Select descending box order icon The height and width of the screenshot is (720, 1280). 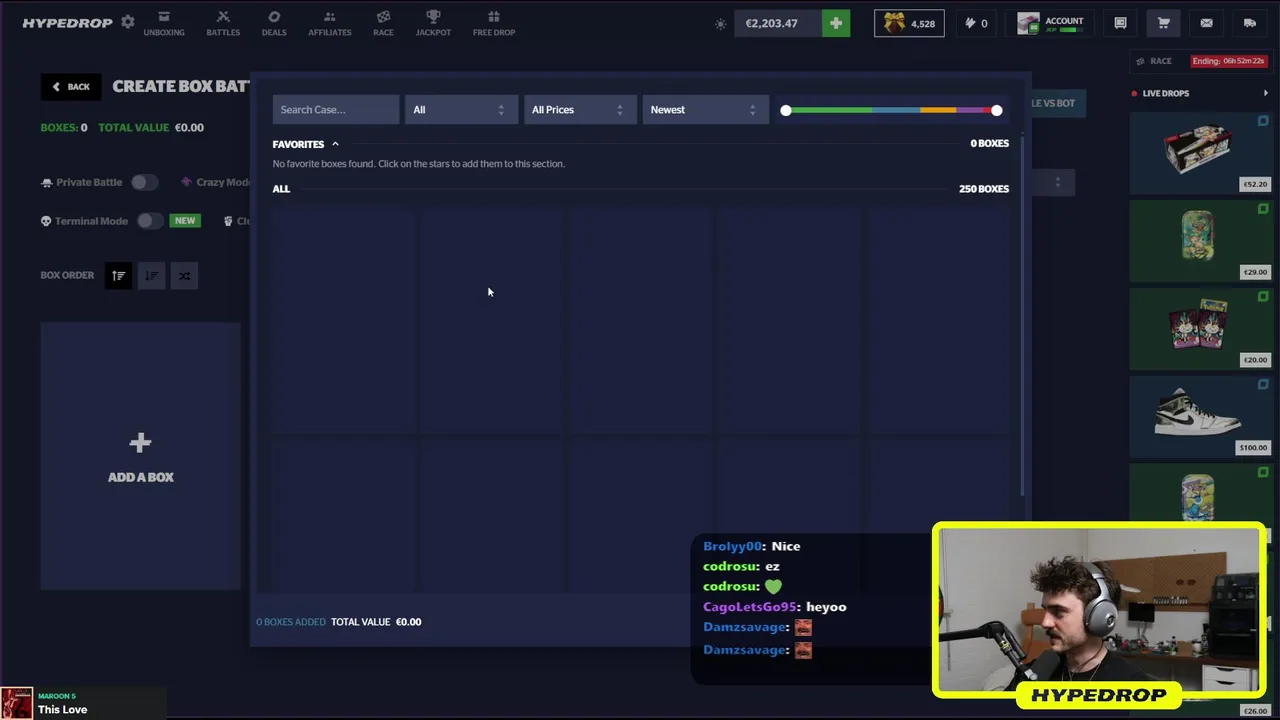(x=151, y=276)
